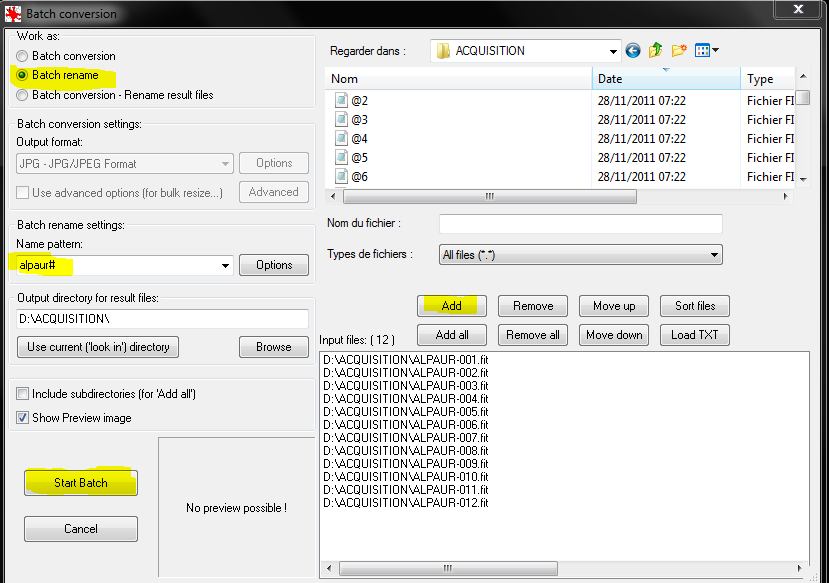Click the back navigation arrow icon
Viewport: 829px width, 583px height.
coord(633,50)
